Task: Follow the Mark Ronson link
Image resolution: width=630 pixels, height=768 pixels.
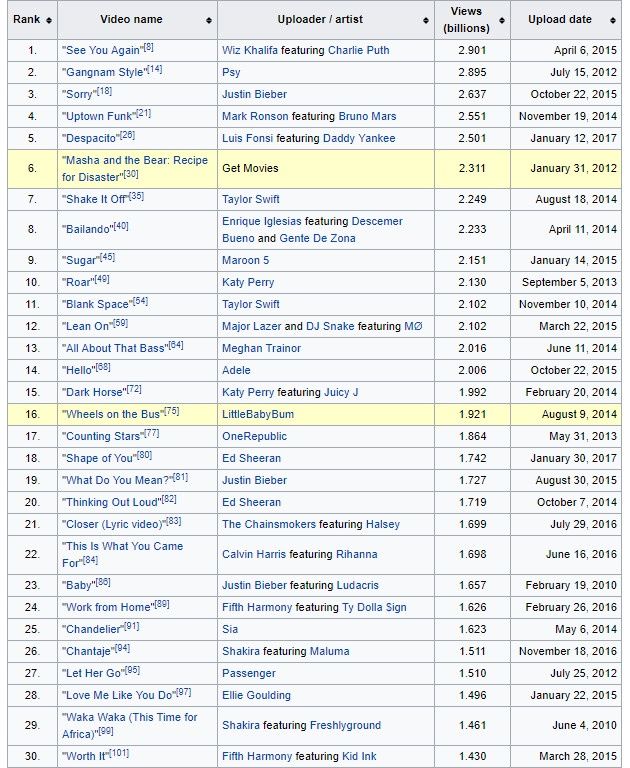Action: click(x=255, y=117)
